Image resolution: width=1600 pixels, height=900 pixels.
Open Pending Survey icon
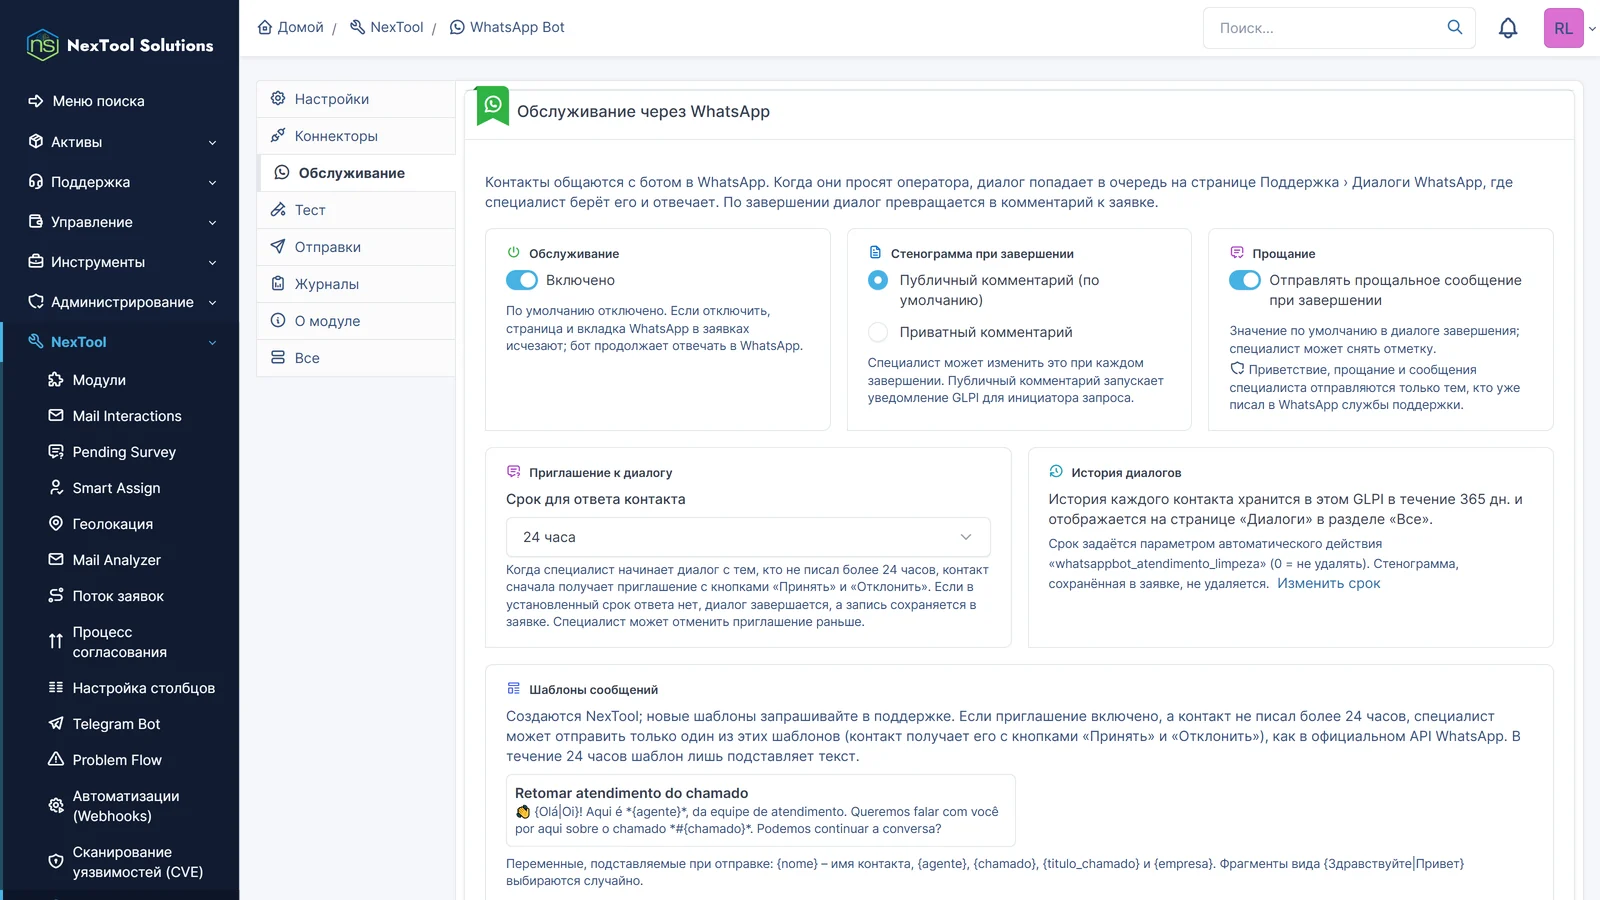click(56, 451)
